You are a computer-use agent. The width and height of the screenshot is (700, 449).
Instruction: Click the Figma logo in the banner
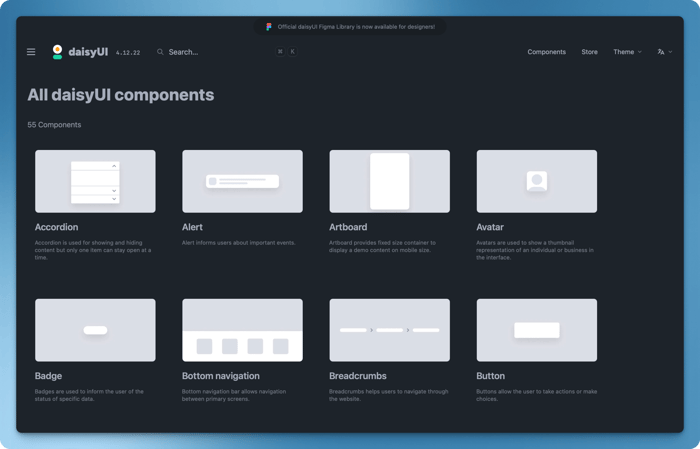pos(269,27)
